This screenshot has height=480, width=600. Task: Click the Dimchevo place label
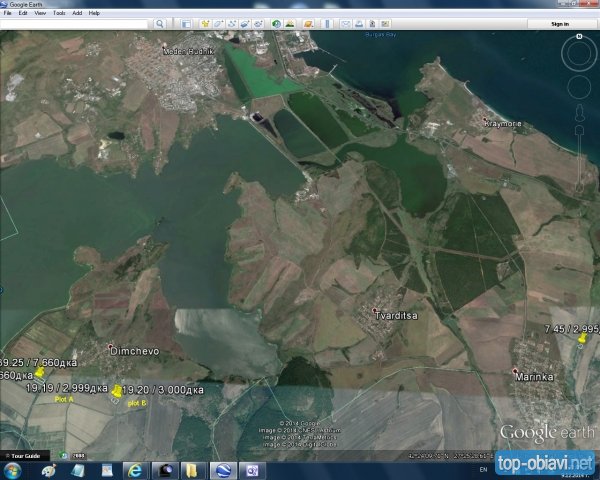coord(134,351)
